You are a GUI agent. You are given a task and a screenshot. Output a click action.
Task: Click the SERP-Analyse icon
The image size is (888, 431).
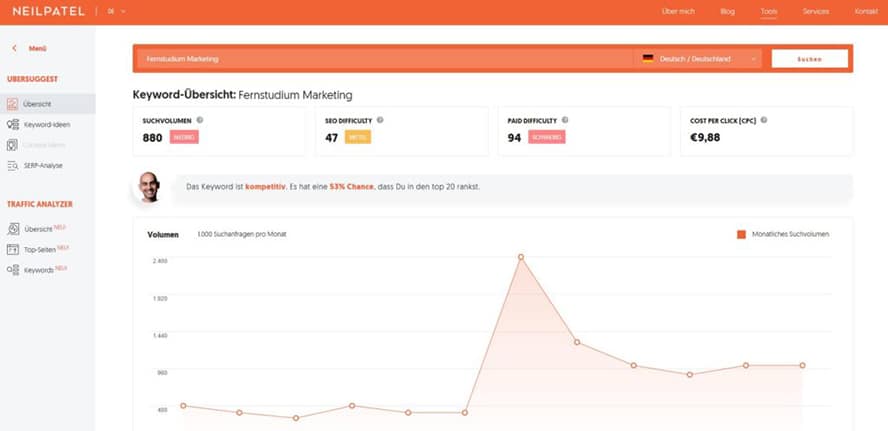pyautogui.click(x=12, y=166)
